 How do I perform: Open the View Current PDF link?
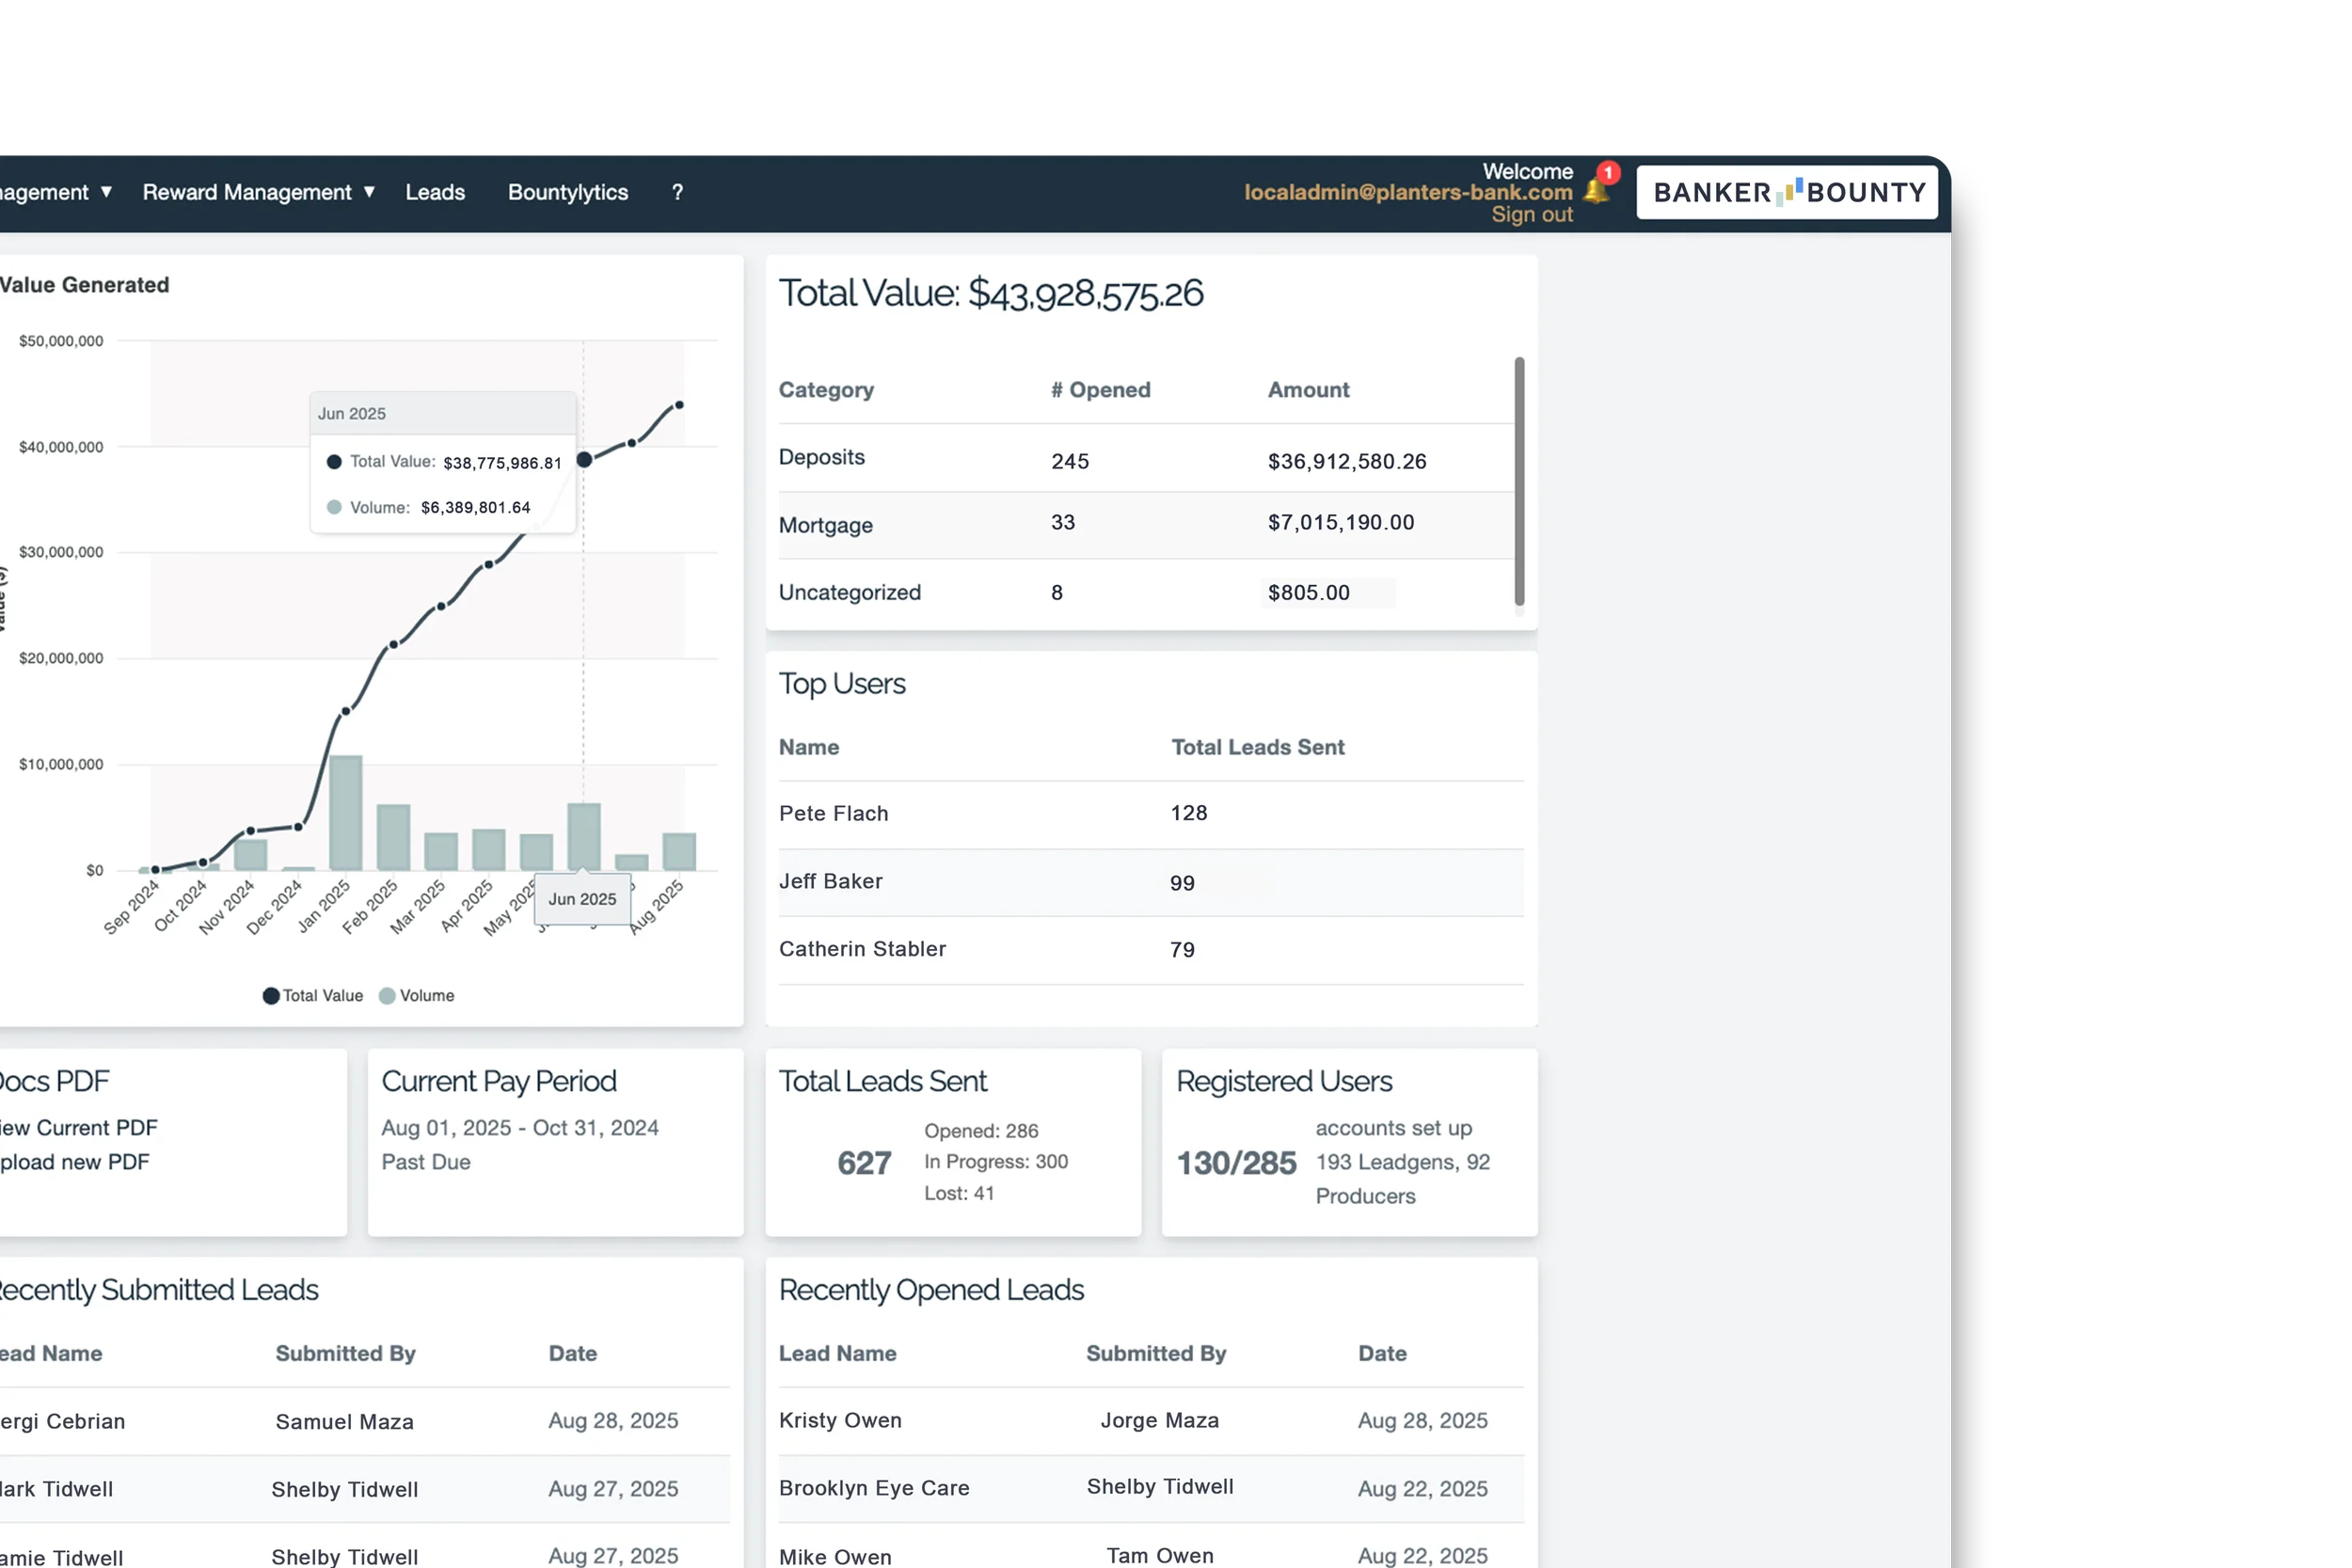pos(79,1128)
